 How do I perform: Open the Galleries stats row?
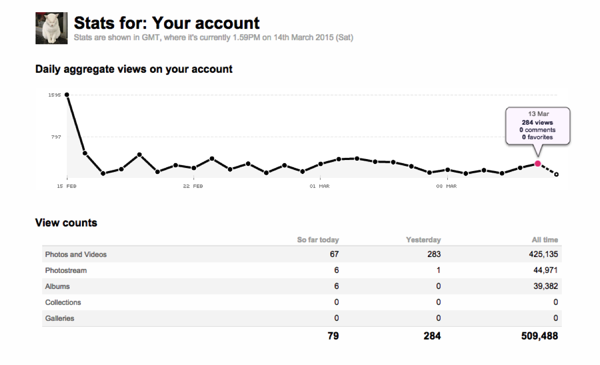click(x=302, y=318)
